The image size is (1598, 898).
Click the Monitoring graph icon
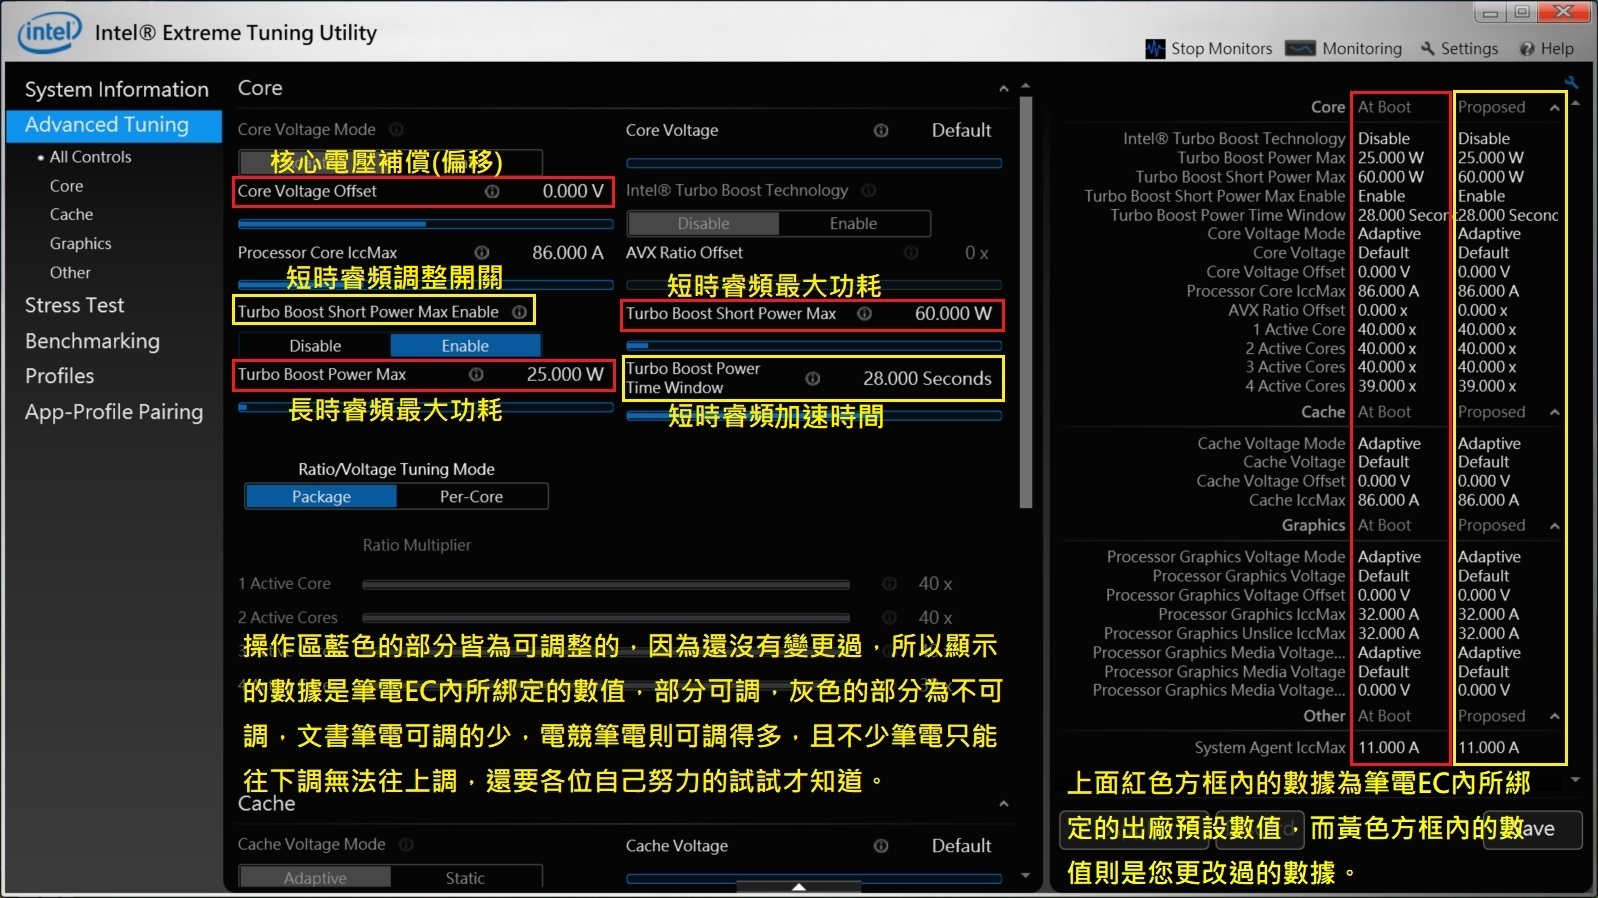coord(1300,48)
